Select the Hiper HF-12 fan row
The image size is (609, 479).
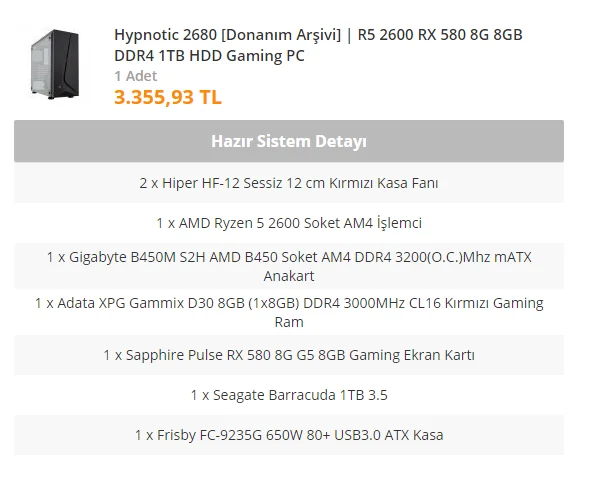288,184
